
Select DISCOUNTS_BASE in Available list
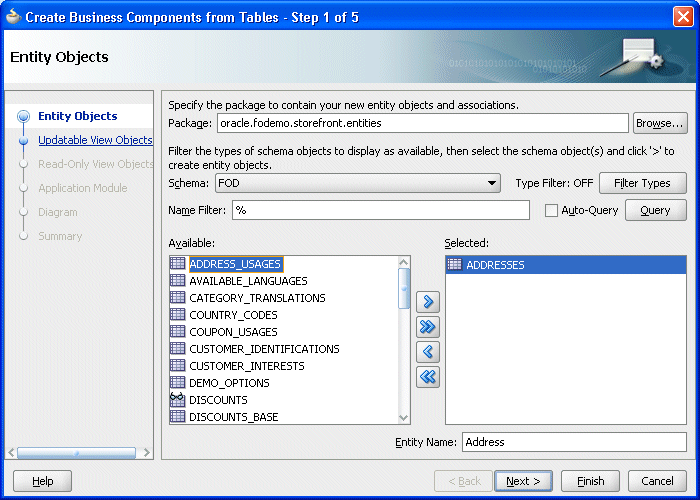233,417
